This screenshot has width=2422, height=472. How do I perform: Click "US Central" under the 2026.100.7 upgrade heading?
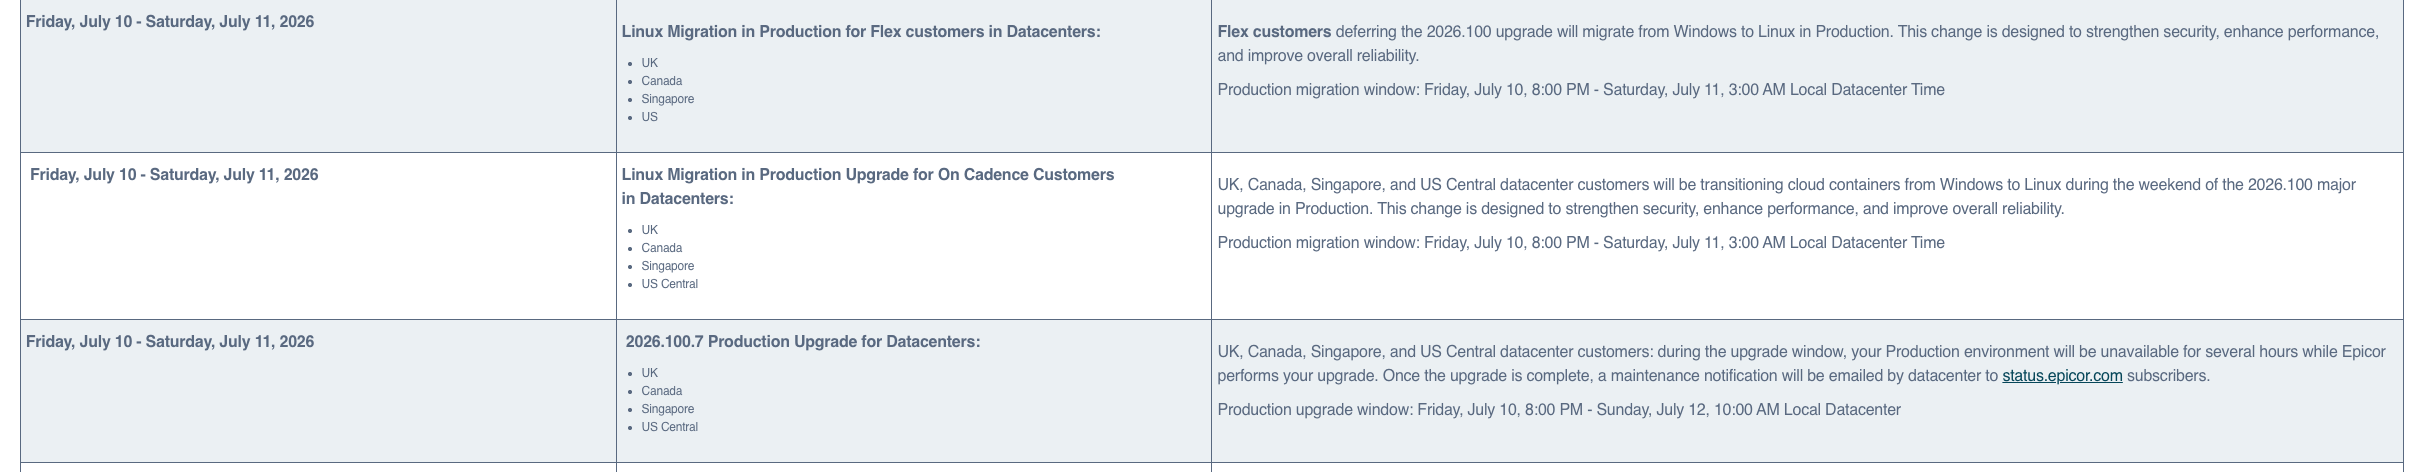pyautogui.click(x=669, y=427)
